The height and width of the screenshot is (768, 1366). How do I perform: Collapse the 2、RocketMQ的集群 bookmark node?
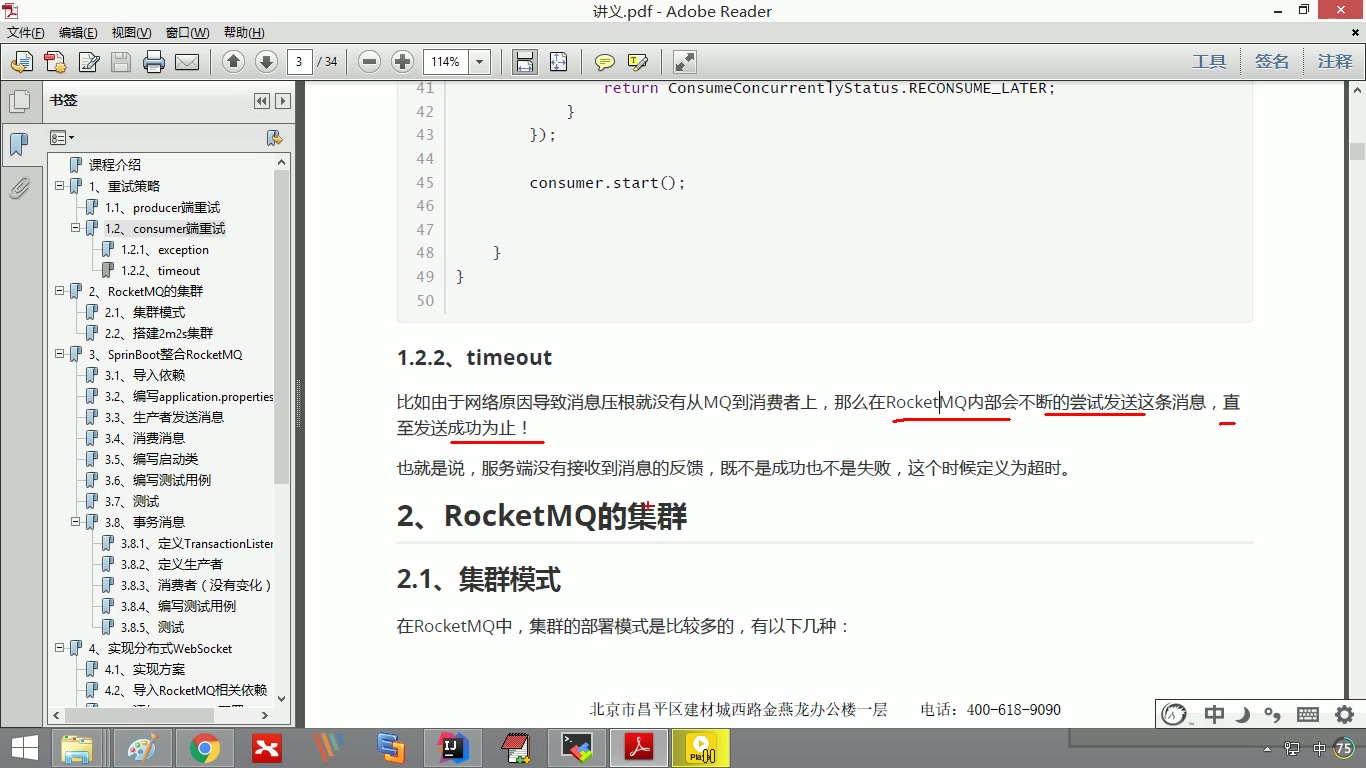pos(60,291)
